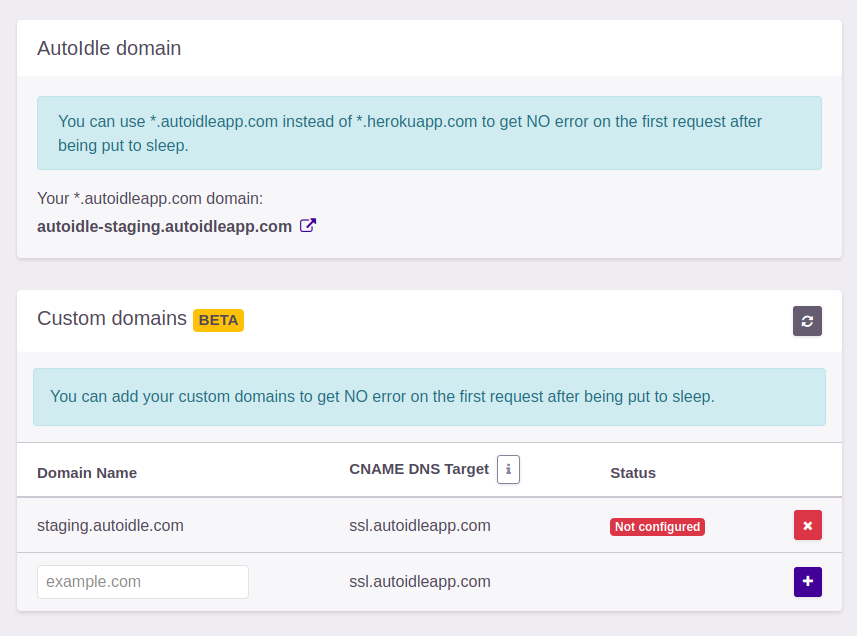Click the *.autoidleapp.com notice banner
Viewport: 857px width, 636px height.
pos(430,132)
